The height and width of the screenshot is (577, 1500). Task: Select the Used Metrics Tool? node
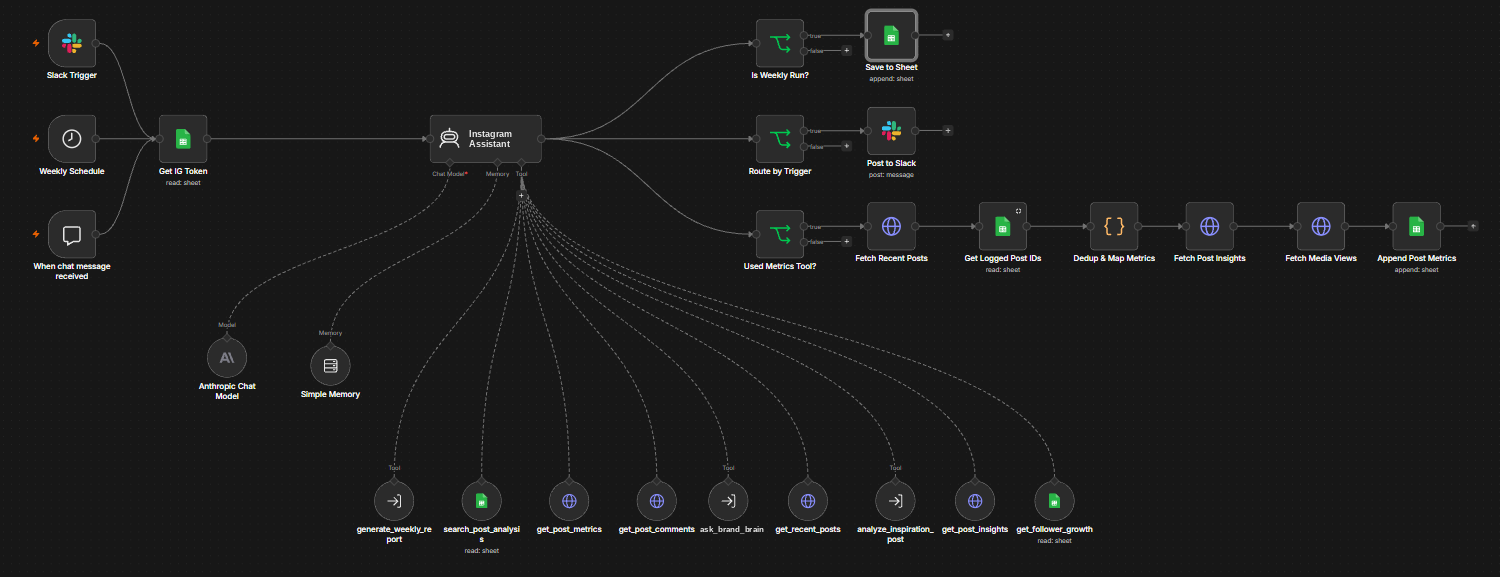[x=780, y=235]
